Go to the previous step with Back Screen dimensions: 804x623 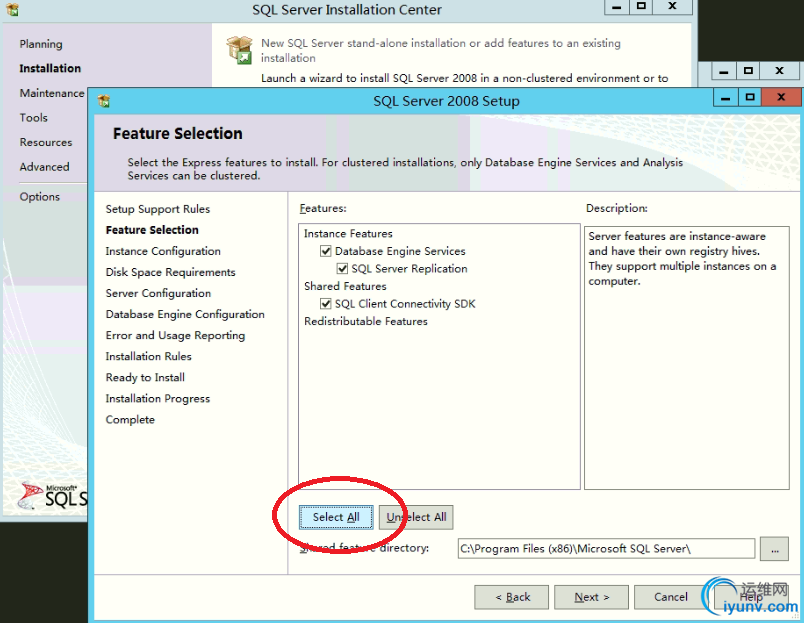point(512,597)
